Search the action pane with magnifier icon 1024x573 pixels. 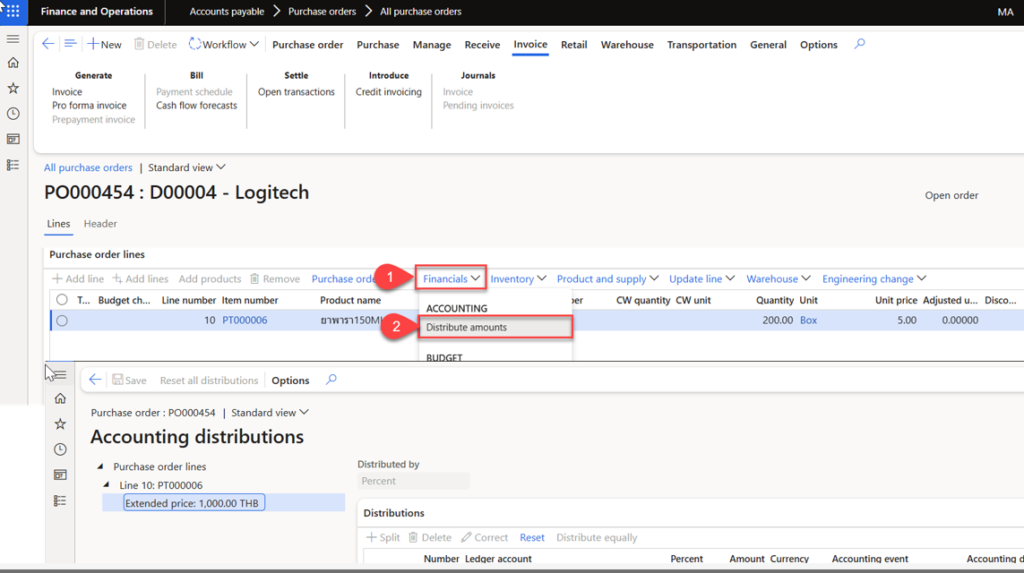tap(859, 44)
